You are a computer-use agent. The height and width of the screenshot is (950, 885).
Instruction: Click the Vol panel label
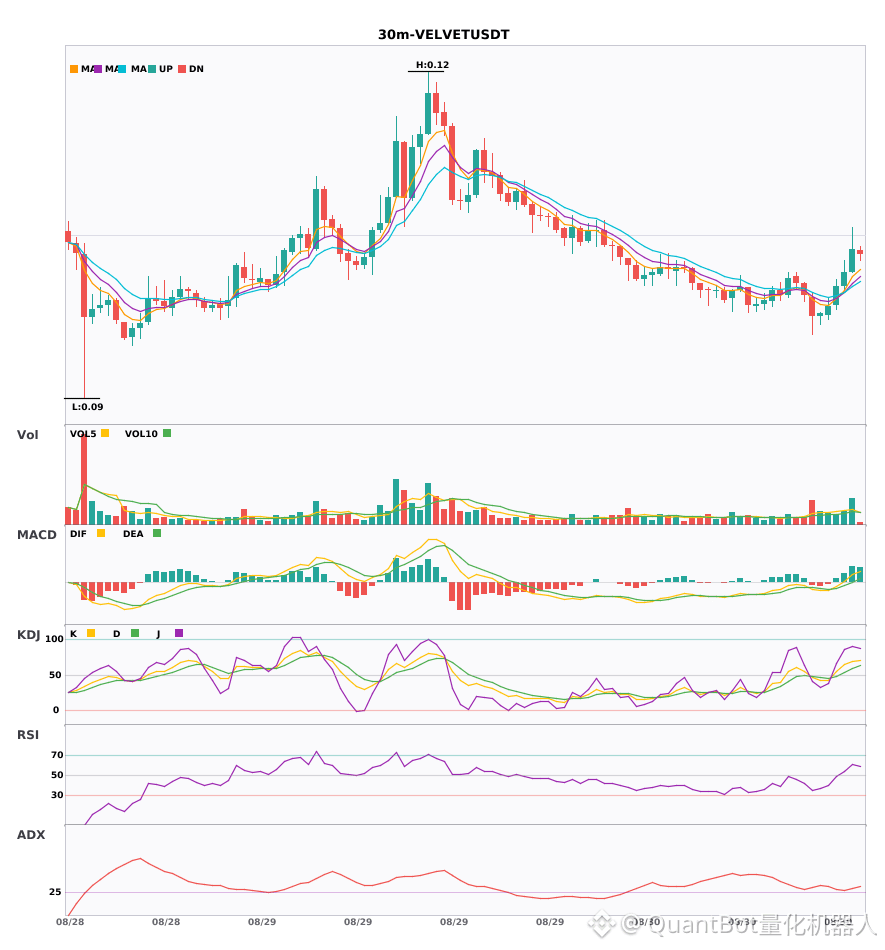click(27, 435)
